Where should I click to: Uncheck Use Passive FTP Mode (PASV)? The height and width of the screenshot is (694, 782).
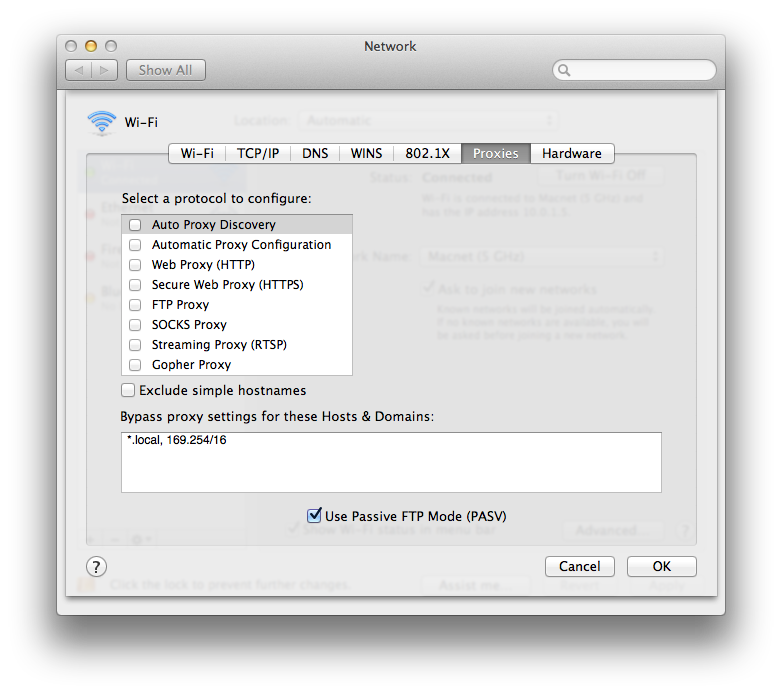click(x=314, y=515)
